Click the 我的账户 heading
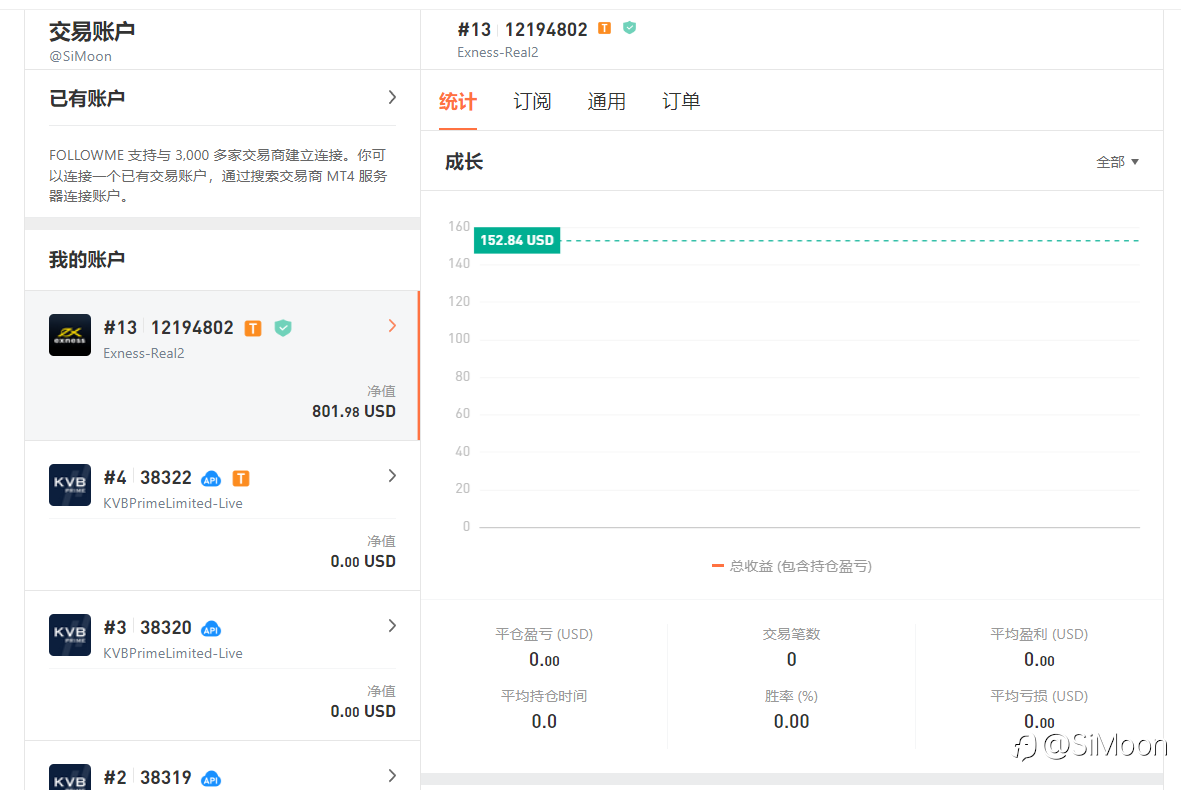Screen dimensions: 1181x790 (x=87, y=260)
